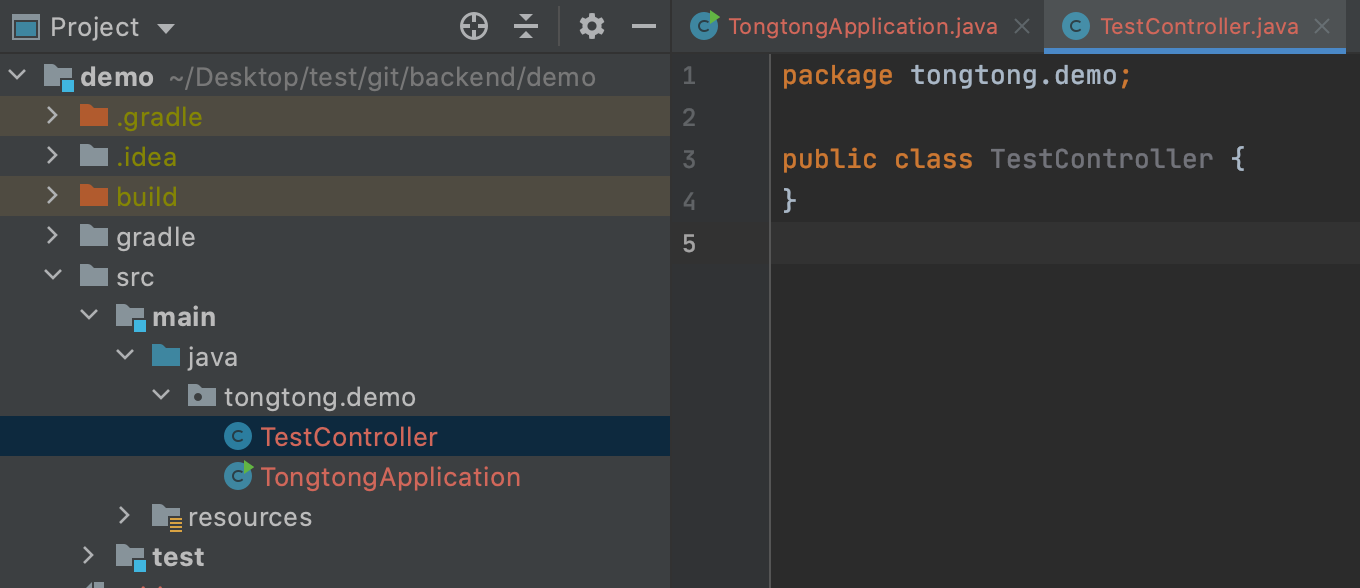Image resolution: width=1360 pixels, height=588 pixels.
Task: Click the Select Opened File crosshair icon
Action: pyautogui.click(x=474, y=27)
